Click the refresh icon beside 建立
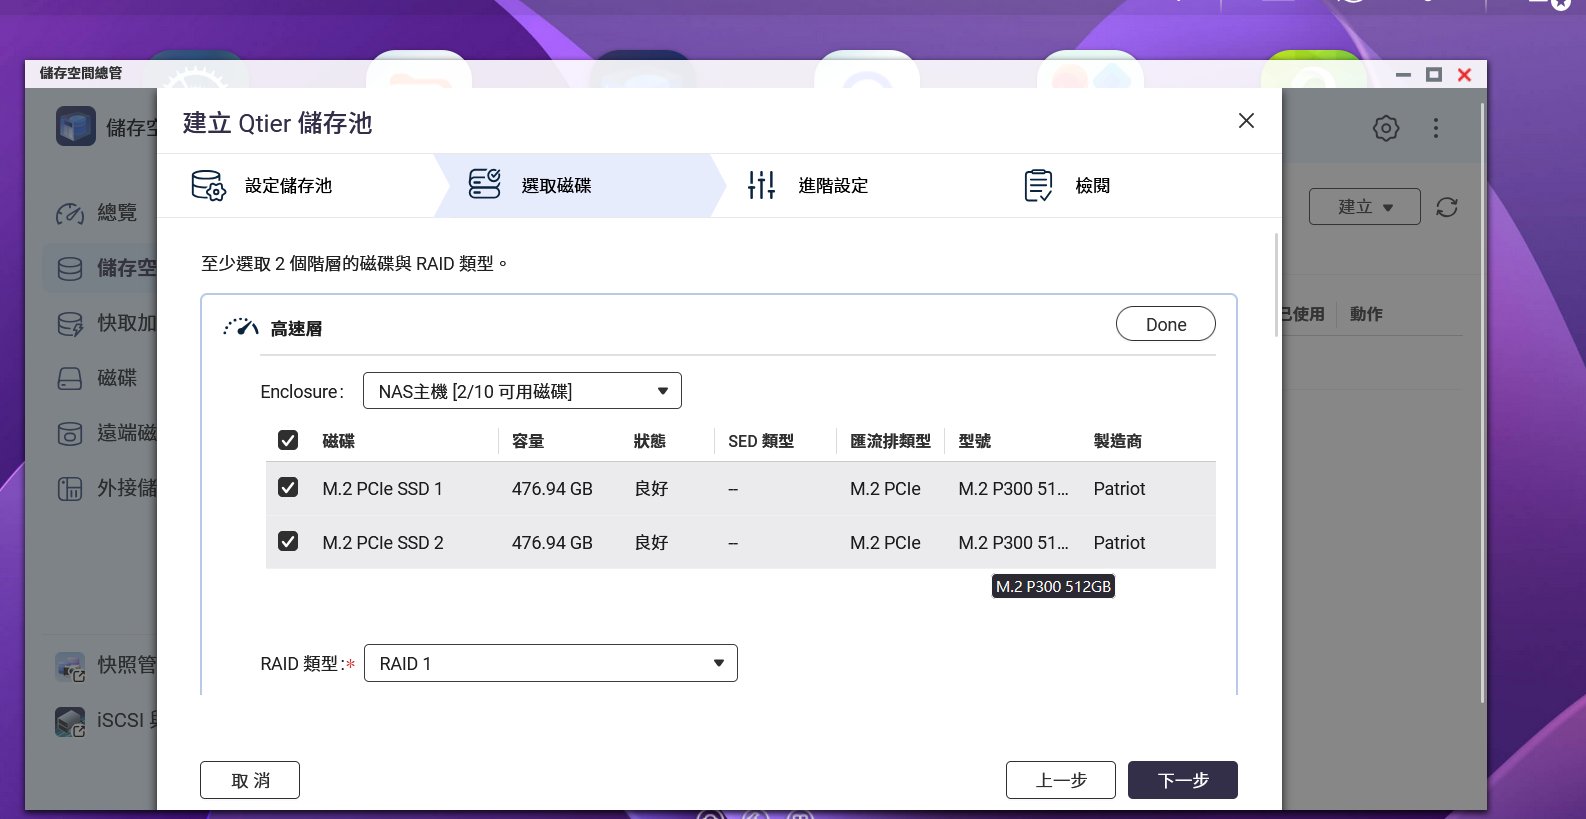This screenshot has height=819, width=1586. (x=1446, y=207)
